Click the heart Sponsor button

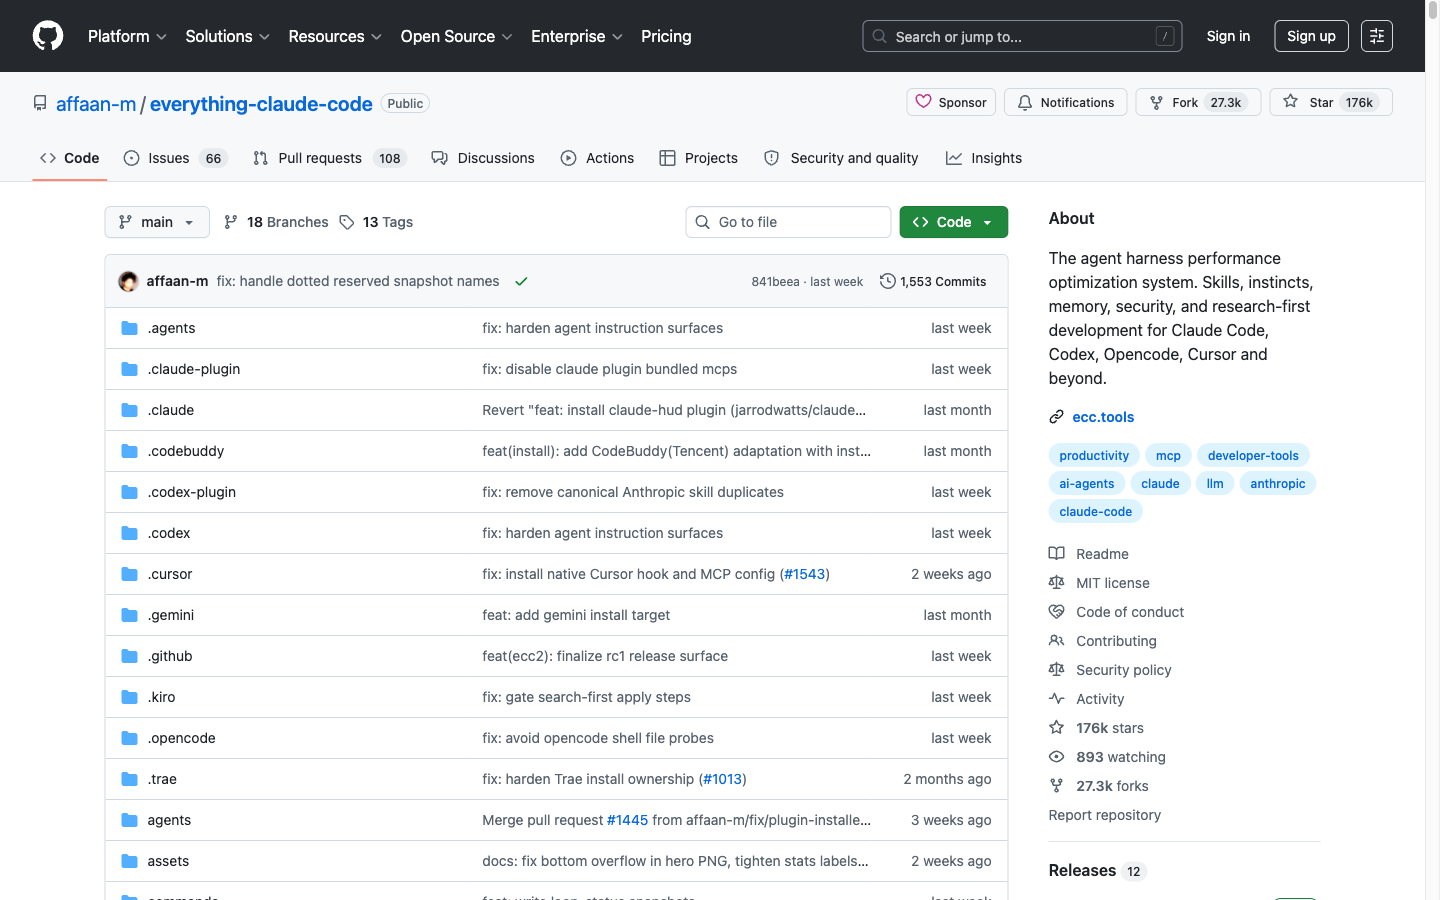tap(951, 102)
